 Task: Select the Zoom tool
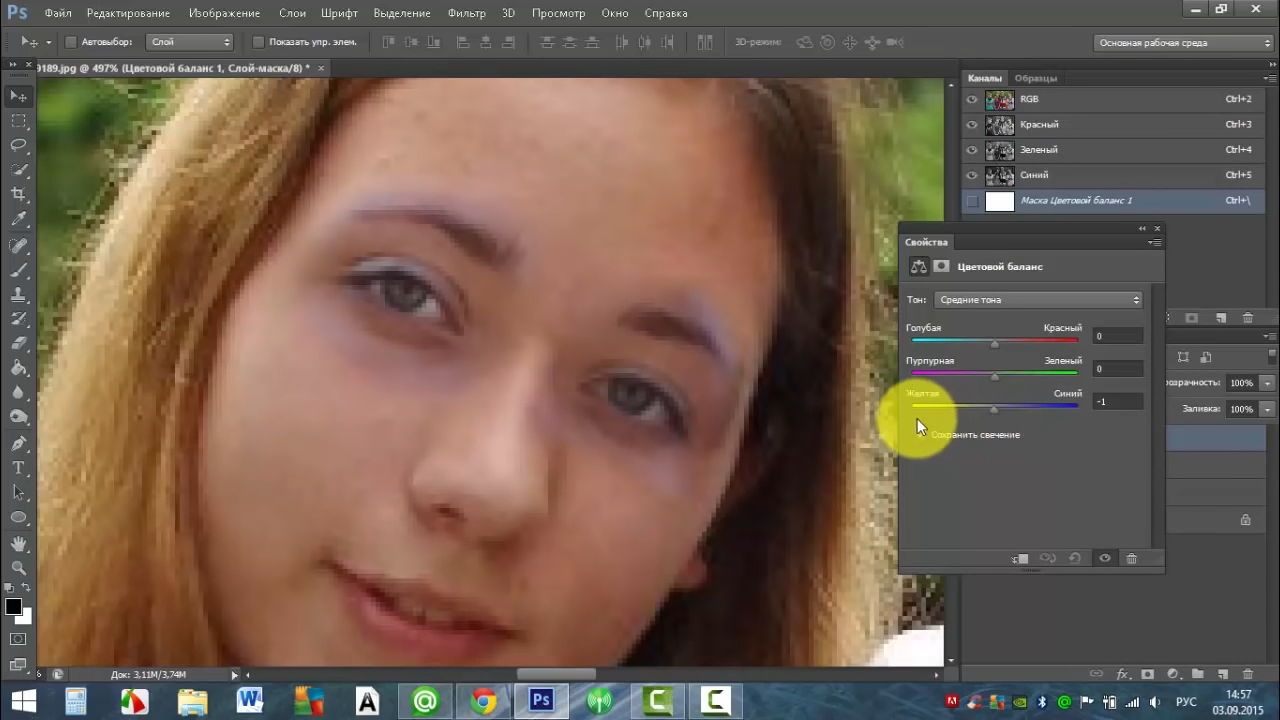[x=19, y=568]
